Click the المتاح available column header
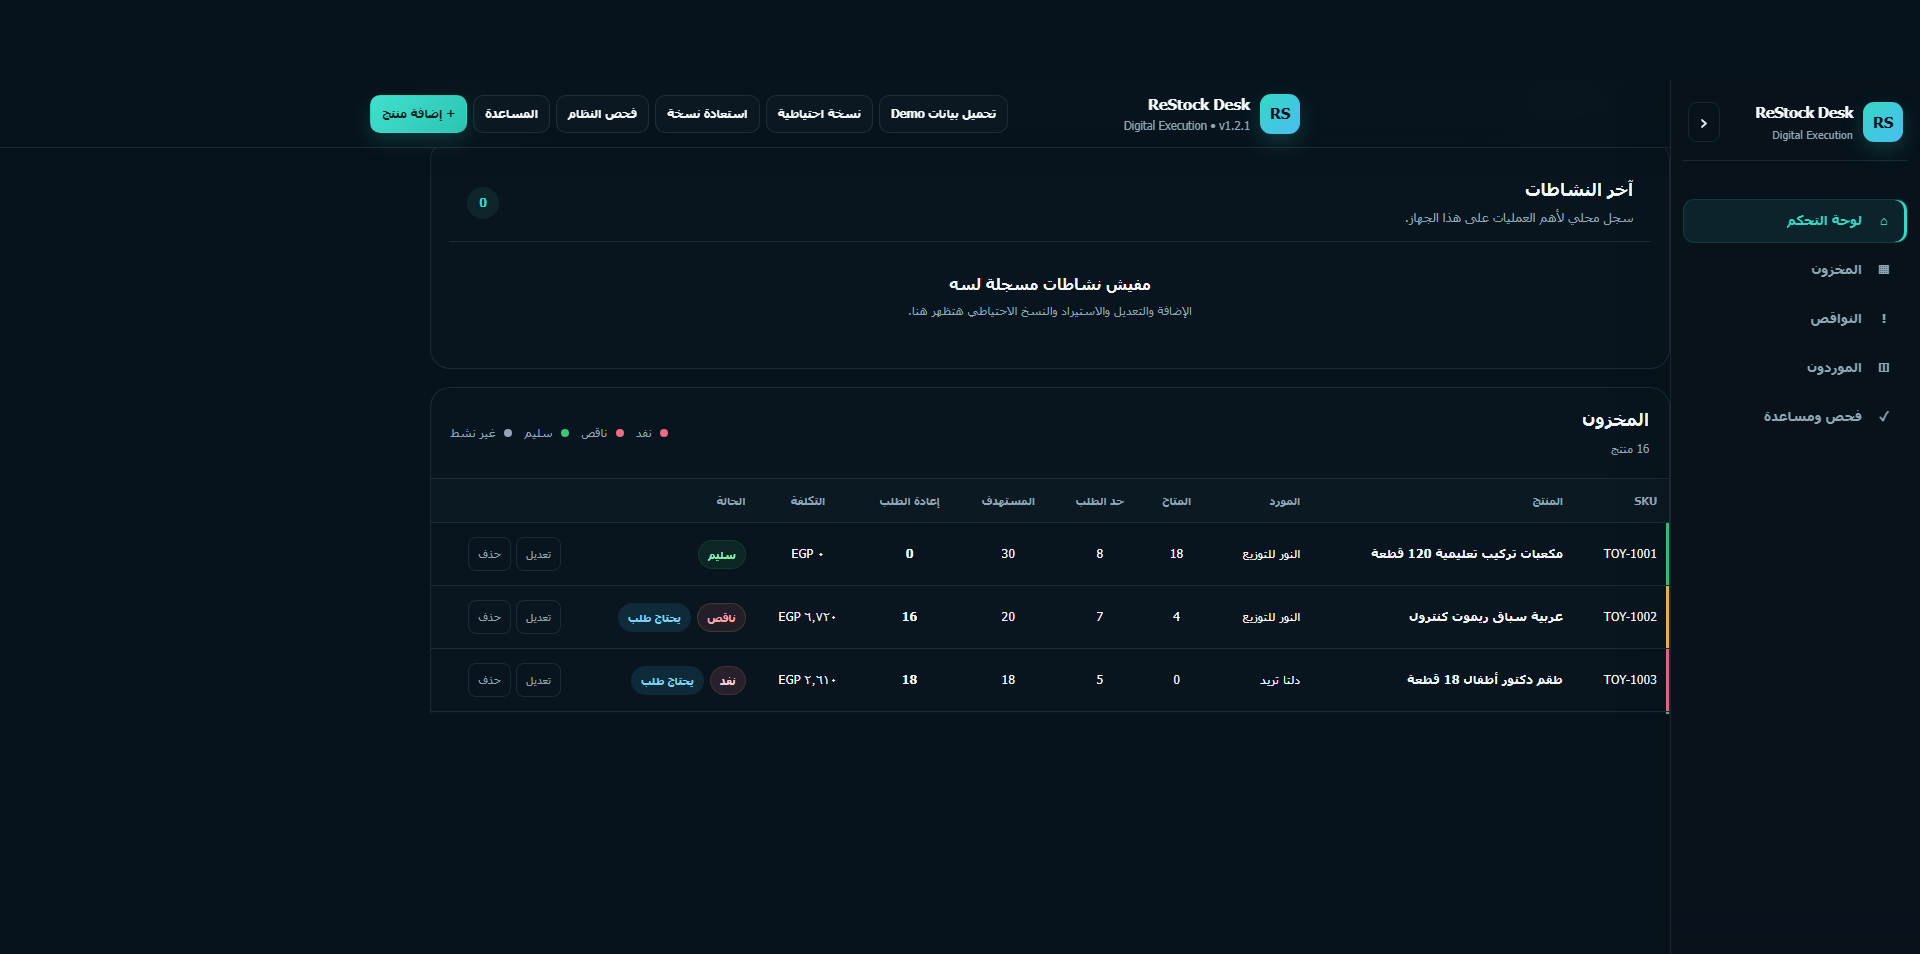Image resolution: width=1920 pixels, height=954 pixels. pos(1176,501)
